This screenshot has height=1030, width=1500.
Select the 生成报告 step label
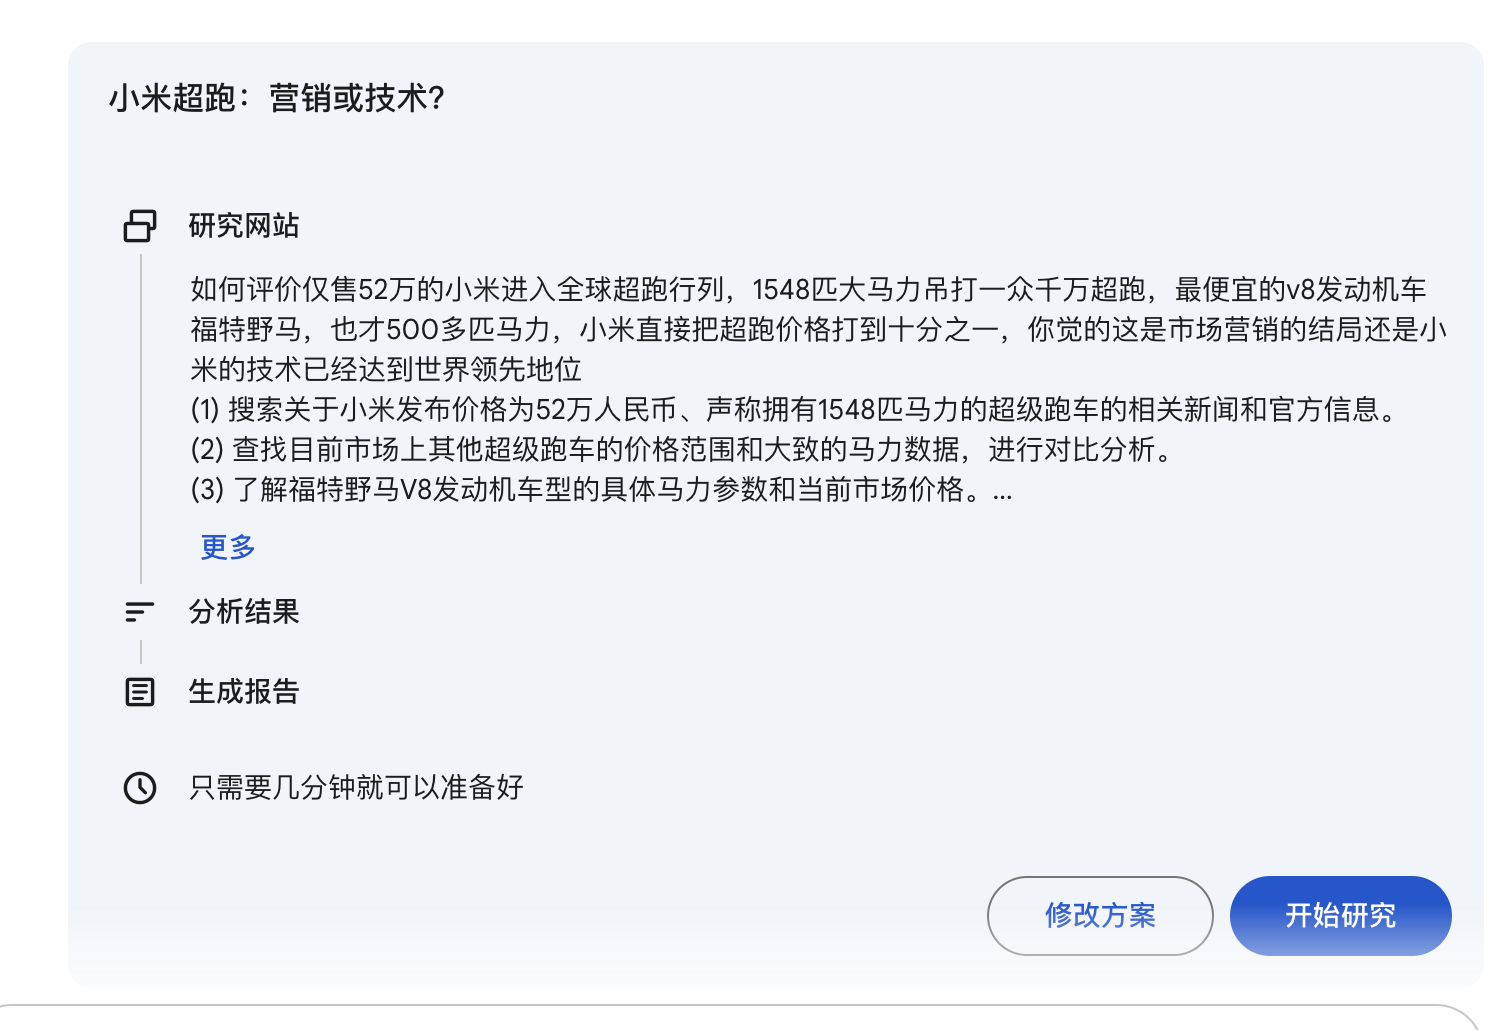click(244, 692)
